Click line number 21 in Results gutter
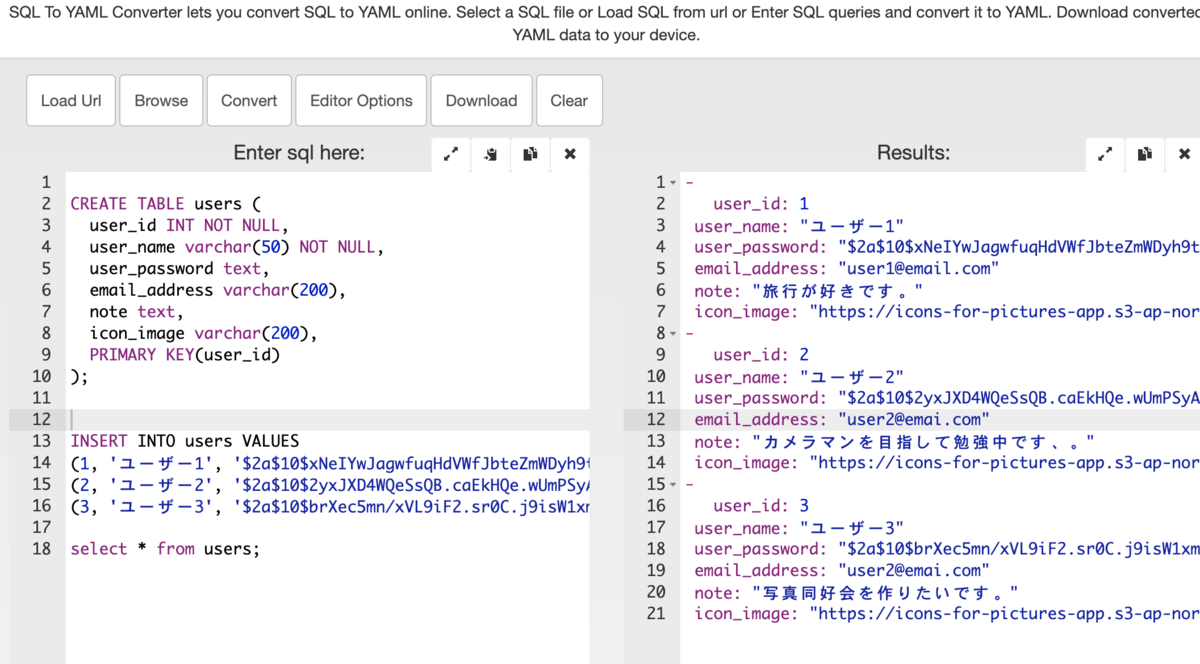1200x664 pixels. 656,613
